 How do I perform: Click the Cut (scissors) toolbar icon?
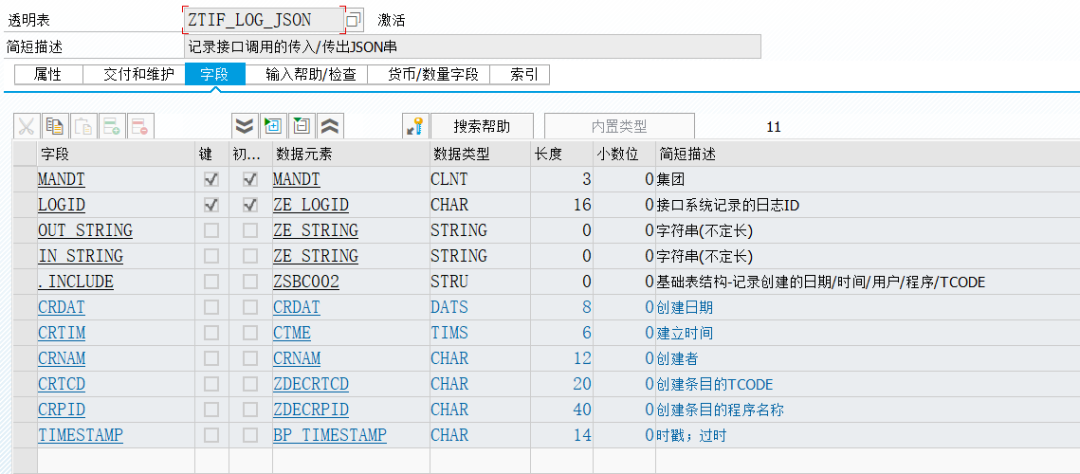(26, 126)
